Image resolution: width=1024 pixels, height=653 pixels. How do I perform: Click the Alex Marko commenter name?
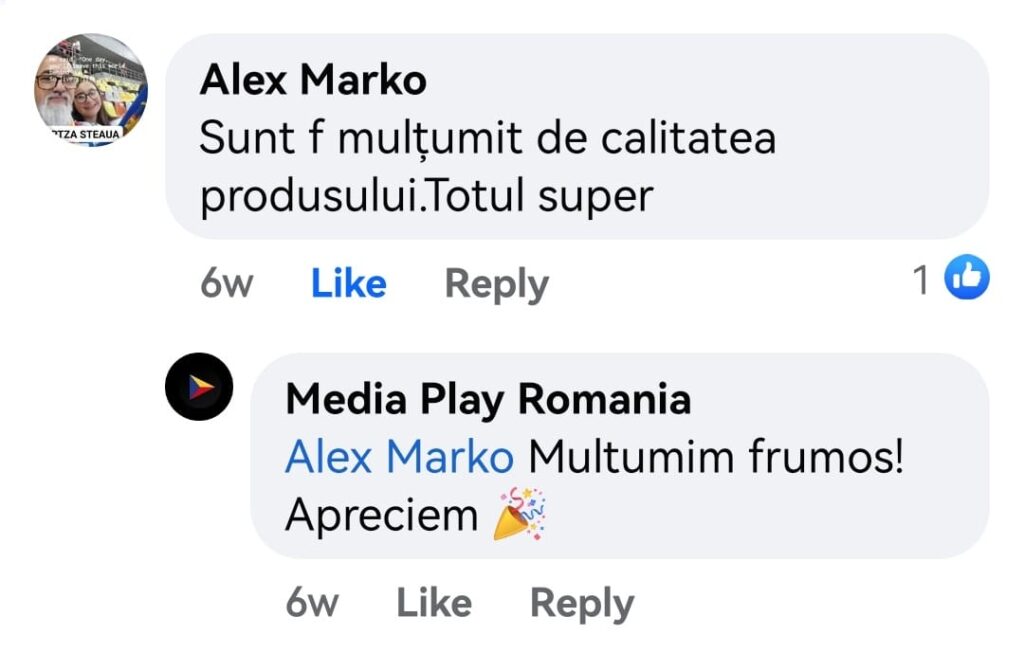pos(313,80)
